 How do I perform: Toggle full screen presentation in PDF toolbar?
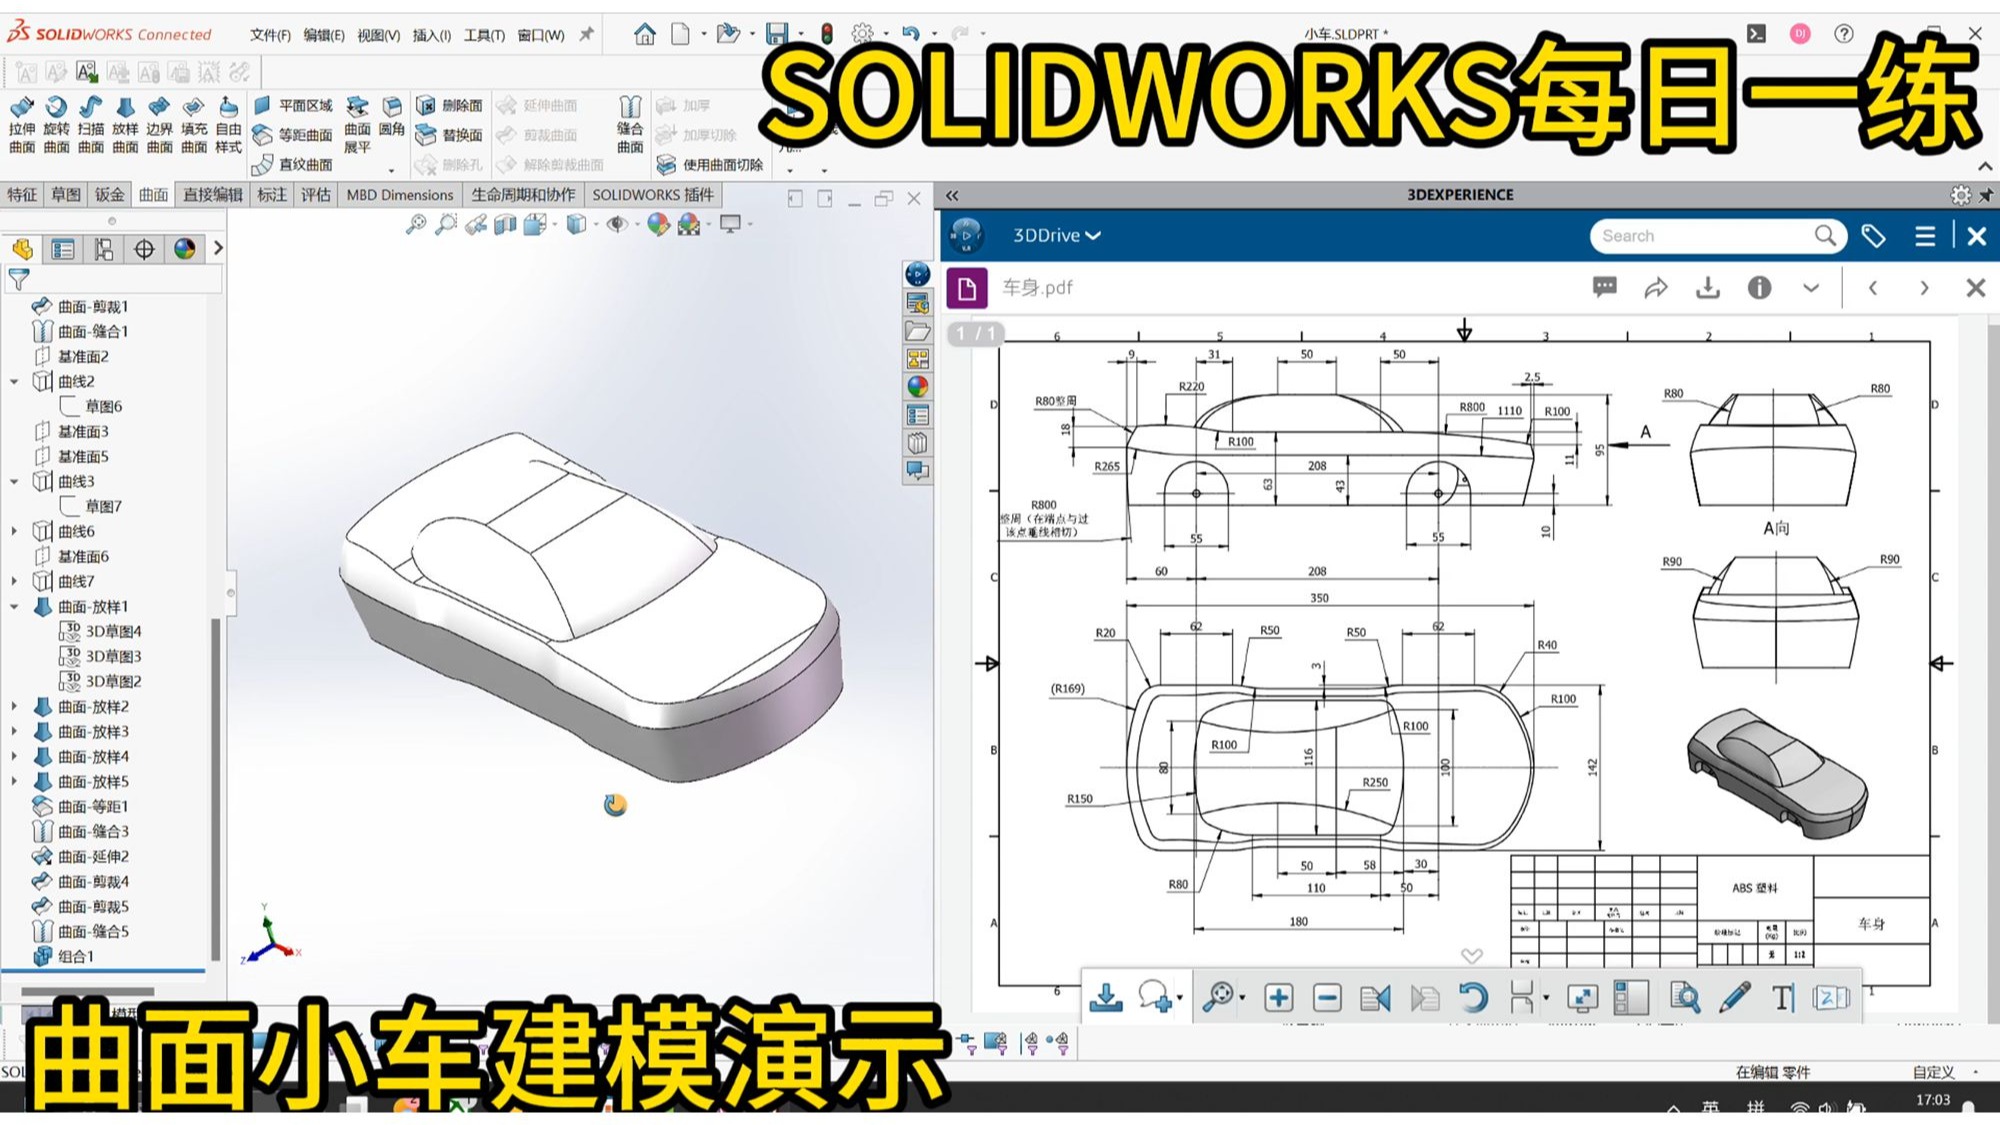pos(1582,997)
